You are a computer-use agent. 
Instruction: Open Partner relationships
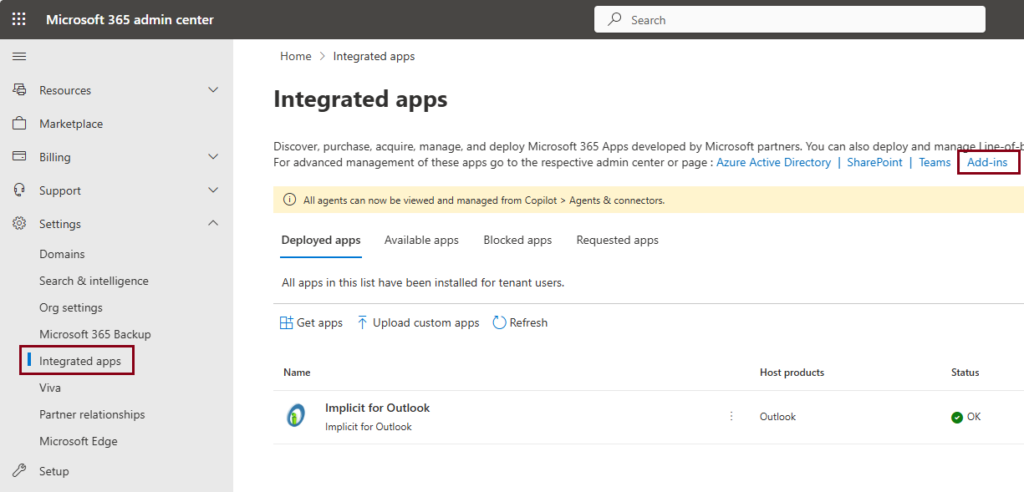(x=92, y=415)
